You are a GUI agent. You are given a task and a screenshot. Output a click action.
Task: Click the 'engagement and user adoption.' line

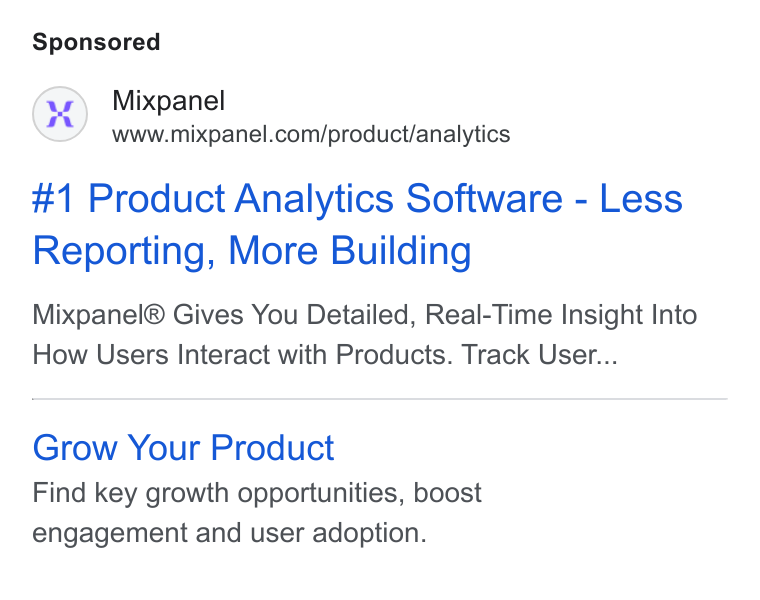click(229, 533)
